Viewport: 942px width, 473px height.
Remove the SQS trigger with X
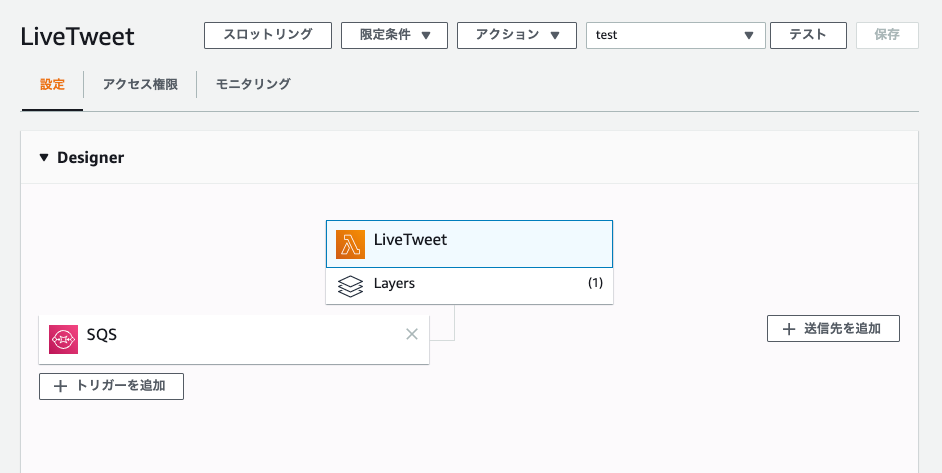tap(412, 334)
